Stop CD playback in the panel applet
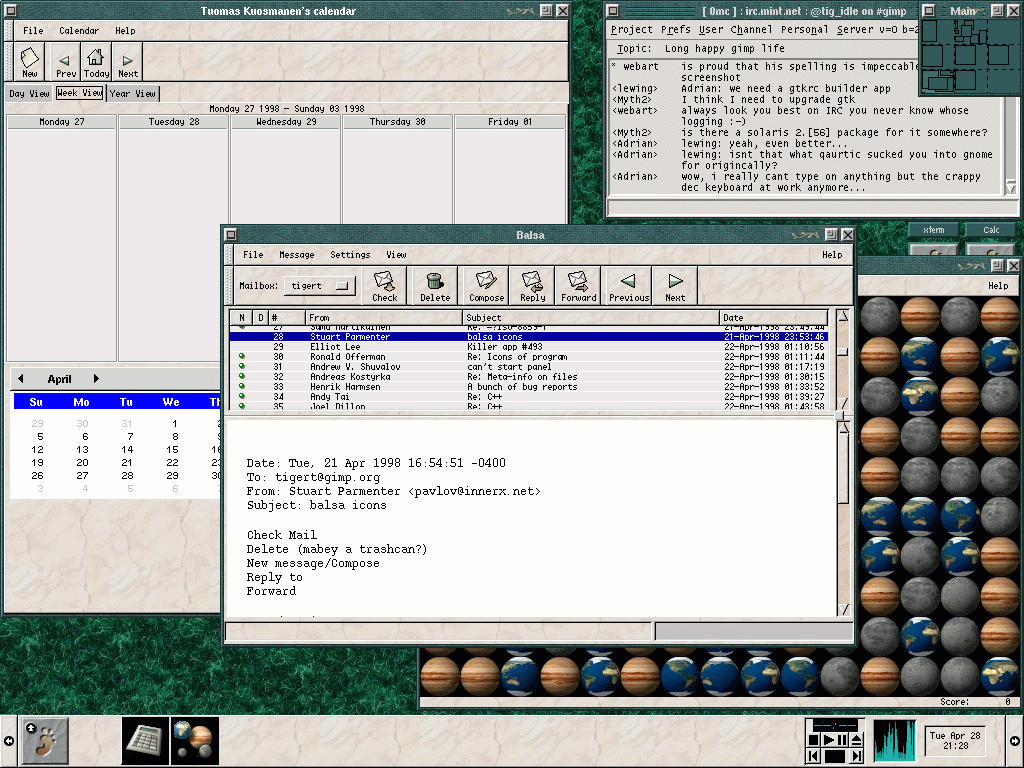 pyautogui.click(x=814, y=740)
